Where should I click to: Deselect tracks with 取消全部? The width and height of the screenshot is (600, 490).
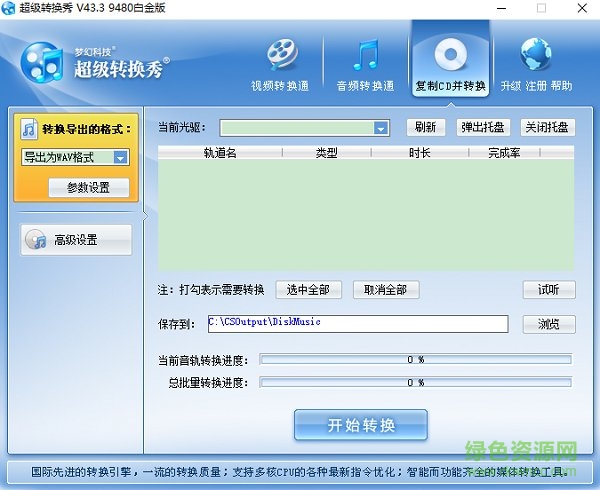click(385, 290)
